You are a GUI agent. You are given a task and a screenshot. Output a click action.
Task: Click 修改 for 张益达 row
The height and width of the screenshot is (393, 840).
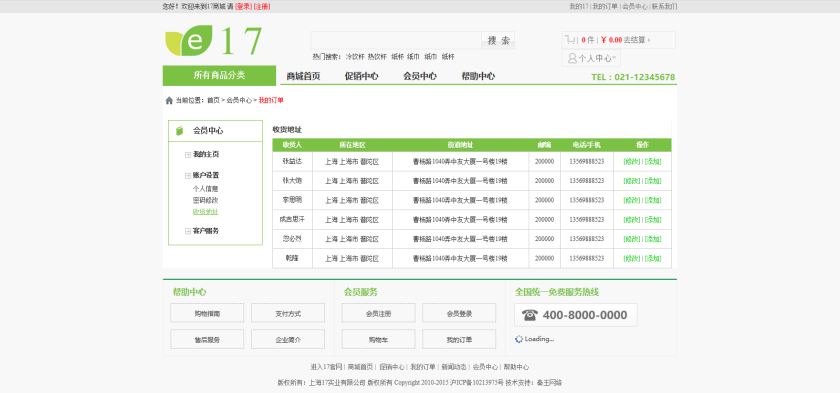click(x=632, y=162)
